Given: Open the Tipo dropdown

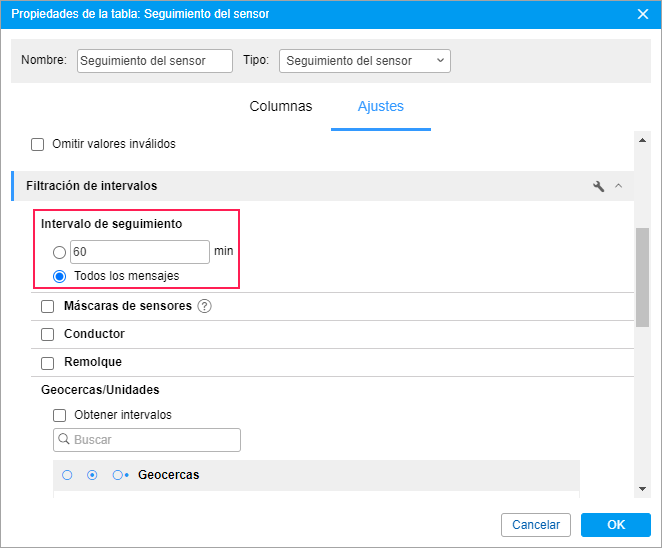Looking at the screenshot, I should point(365,61).
